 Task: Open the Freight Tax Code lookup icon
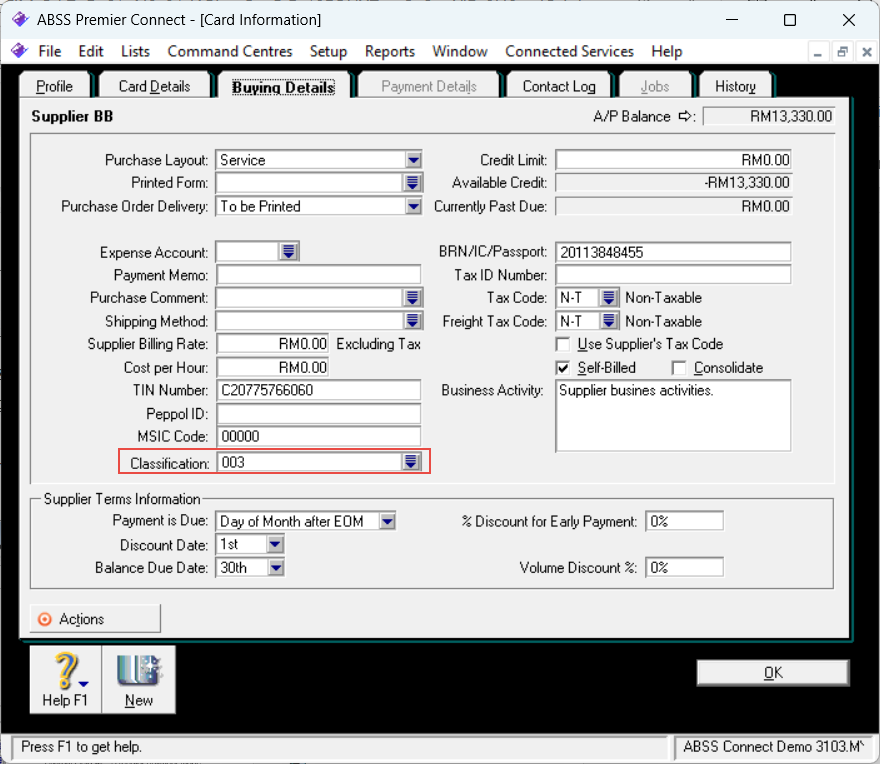click(x=609, y=321)
